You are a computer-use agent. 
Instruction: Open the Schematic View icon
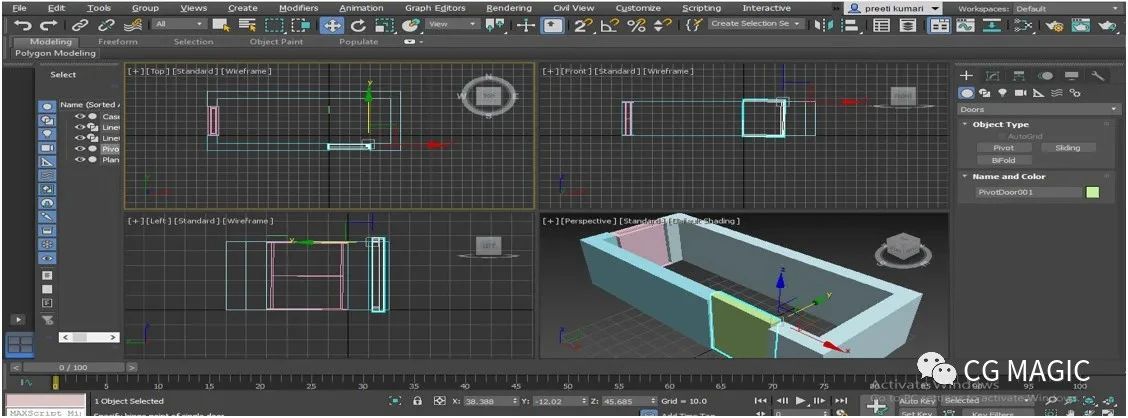993,25
